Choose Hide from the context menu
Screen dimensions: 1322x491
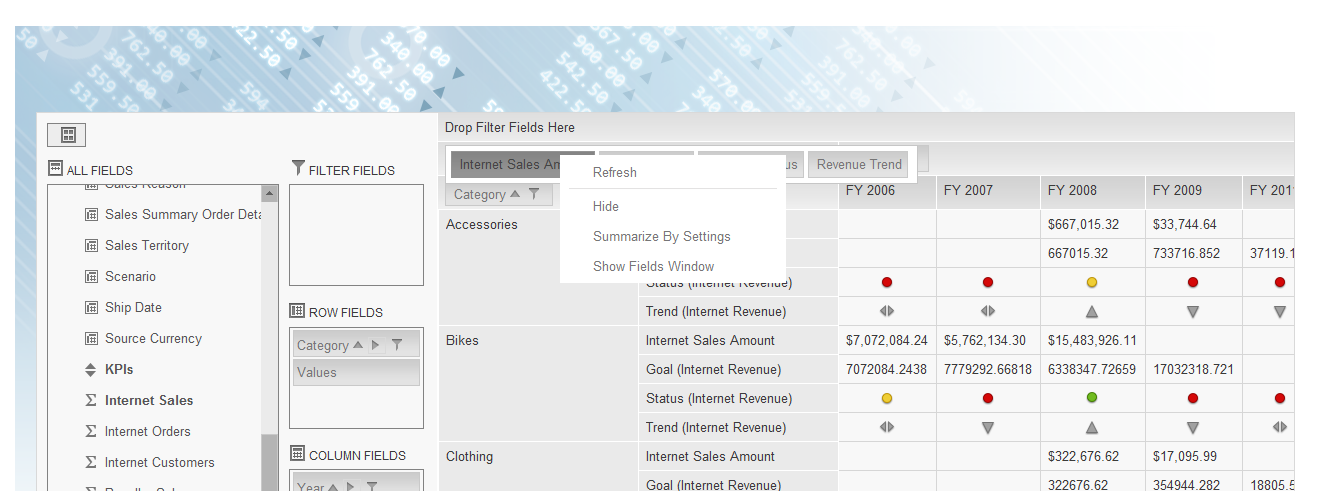tap(606, 206)
